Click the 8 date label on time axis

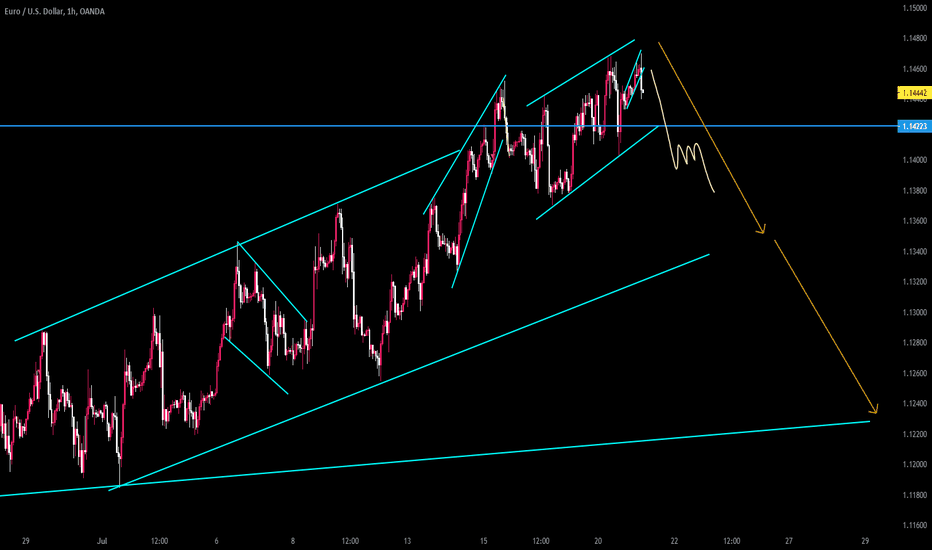pos(293,541)
